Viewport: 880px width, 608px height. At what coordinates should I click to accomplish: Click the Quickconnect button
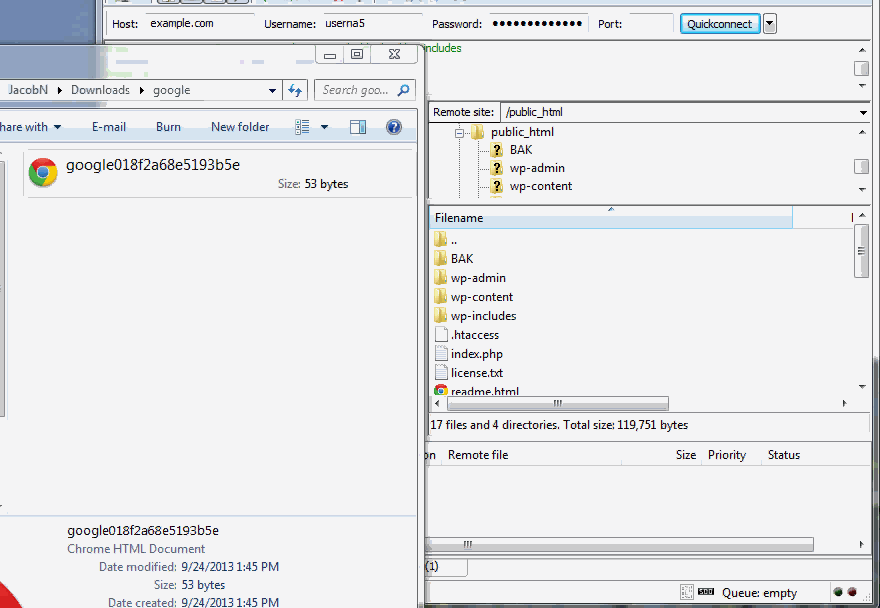tap(719, 24)
